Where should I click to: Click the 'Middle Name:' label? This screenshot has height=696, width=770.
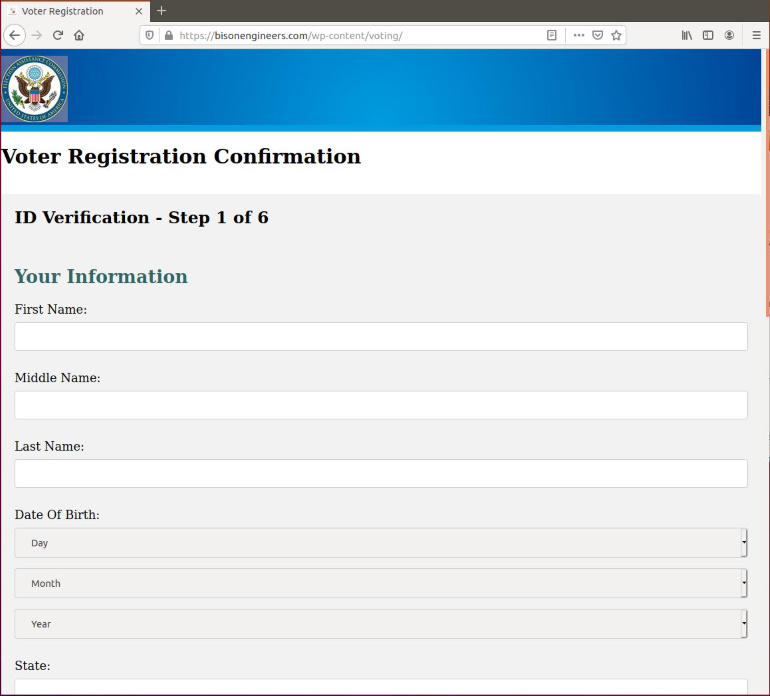coord(57,378)
